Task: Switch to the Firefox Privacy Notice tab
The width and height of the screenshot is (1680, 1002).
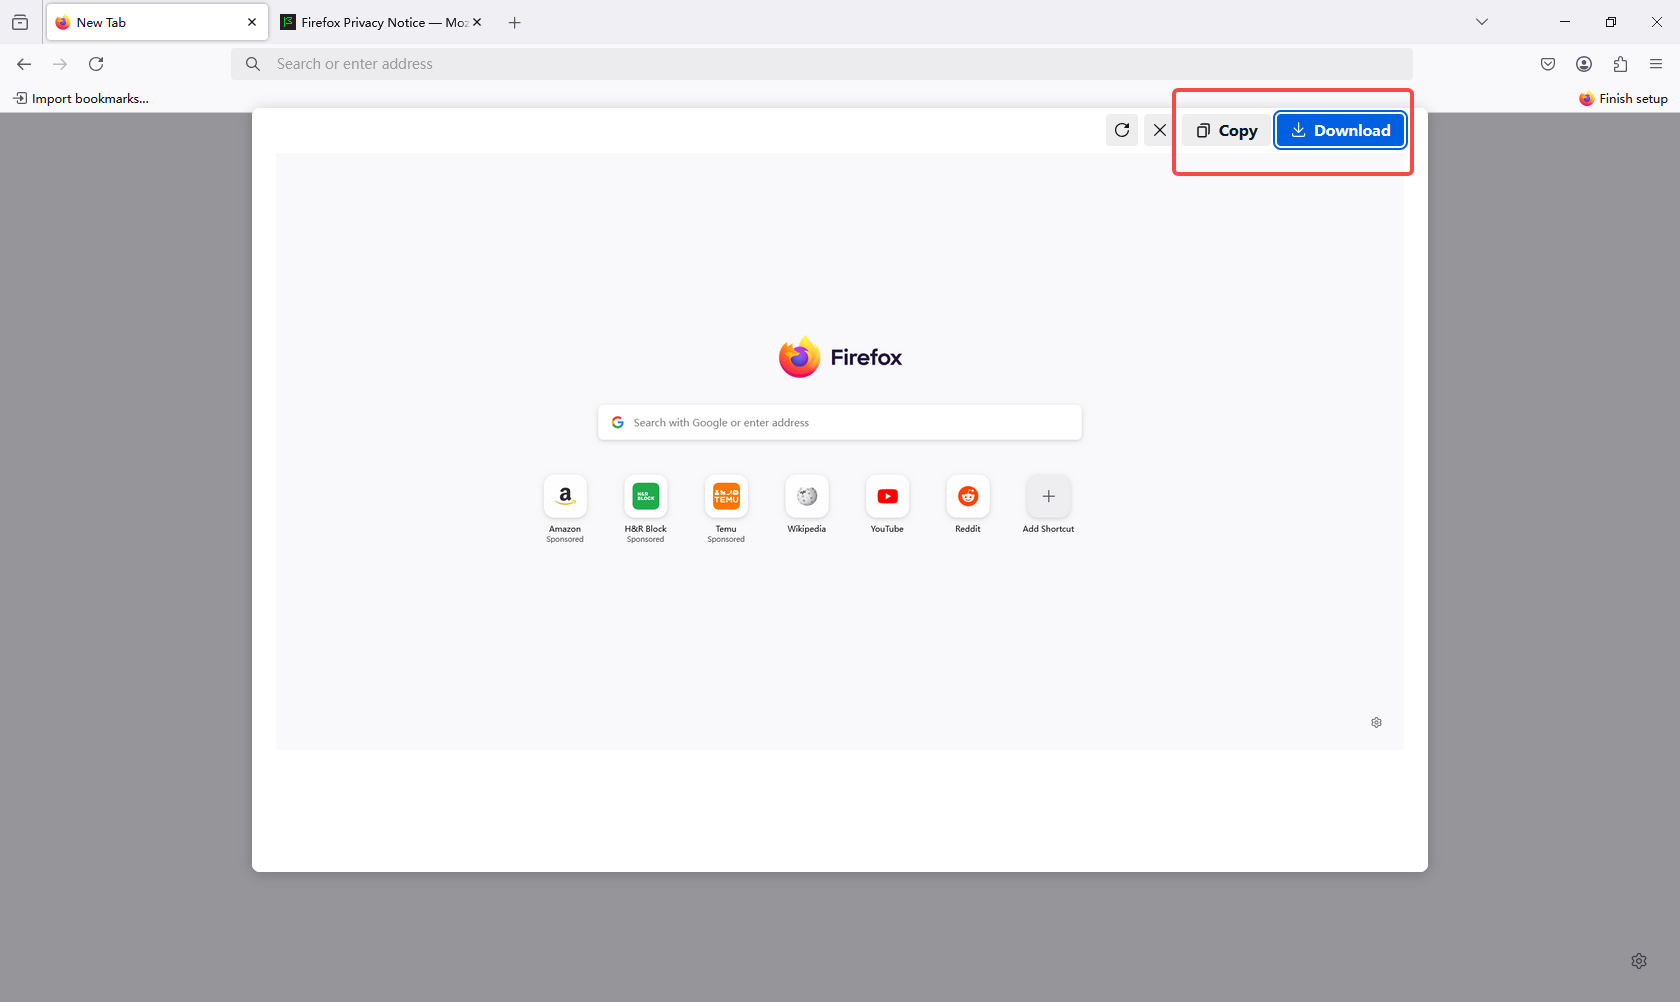Action: tap(370, 22)
